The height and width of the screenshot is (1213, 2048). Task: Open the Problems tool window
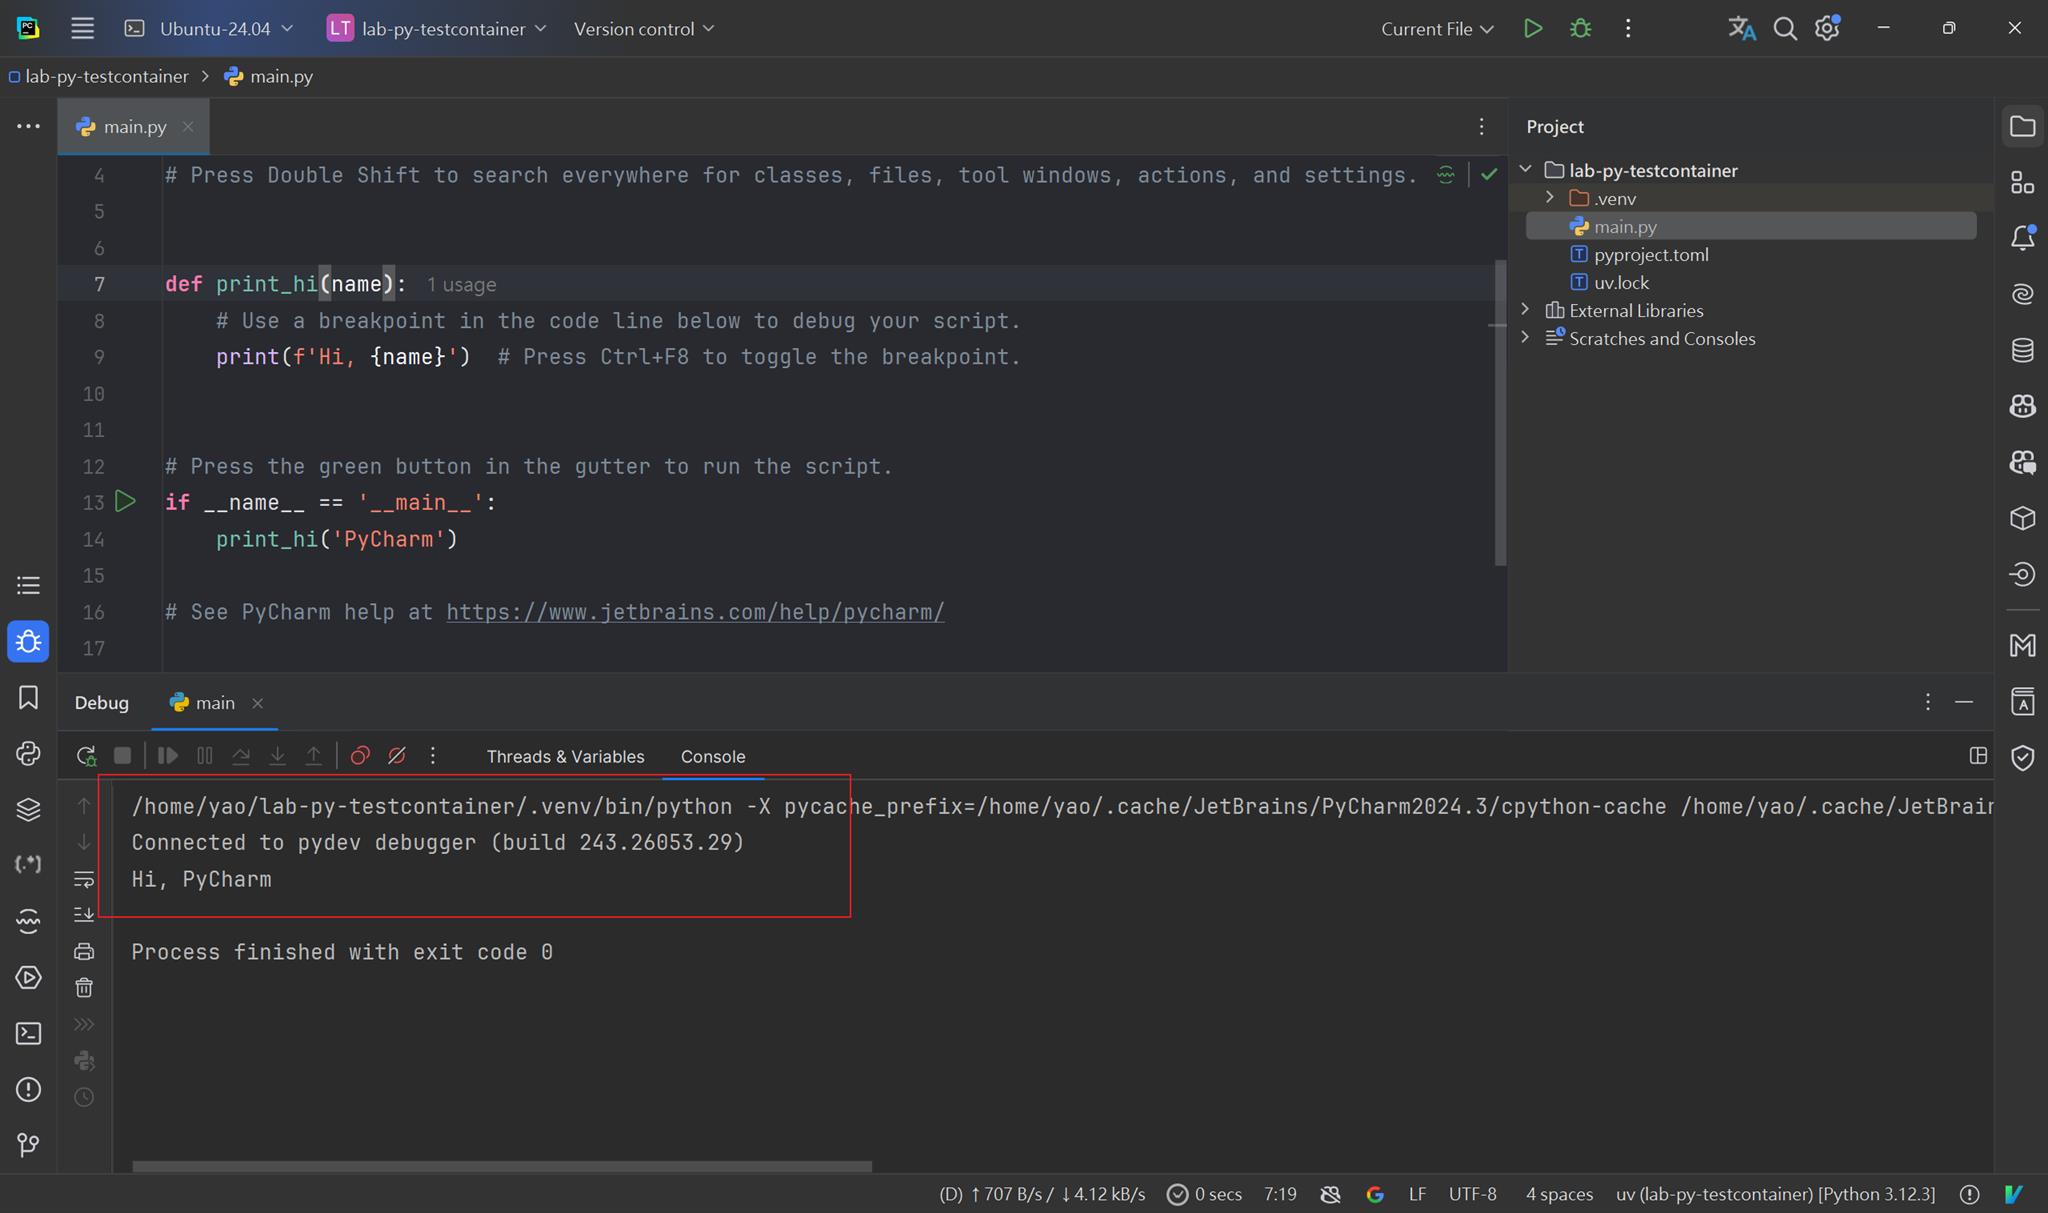point(28,1089)
